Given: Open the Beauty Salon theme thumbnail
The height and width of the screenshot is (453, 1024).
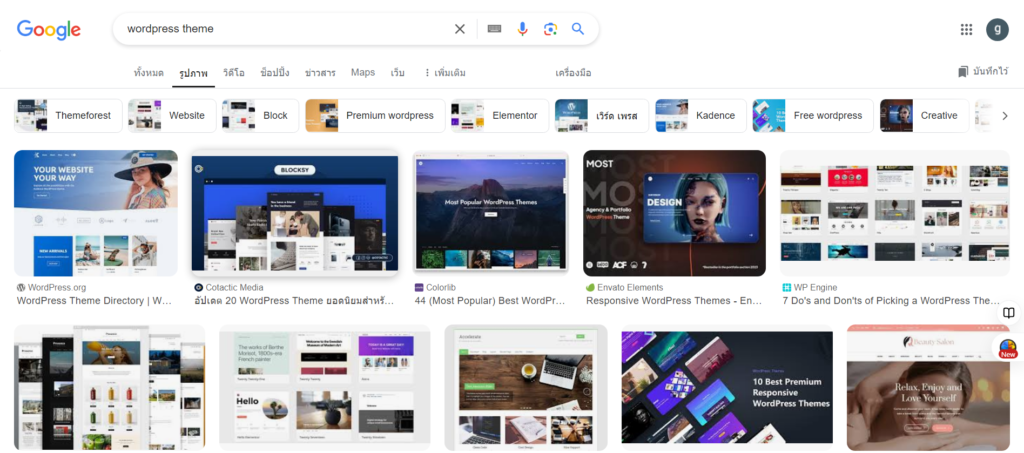Looking at the screenshot, I should [x=927, y=387].
